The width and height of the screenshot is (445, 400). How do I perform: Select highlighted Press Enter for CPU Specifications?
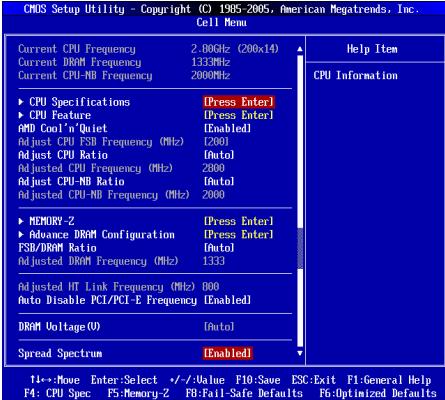tap(239, 102)
